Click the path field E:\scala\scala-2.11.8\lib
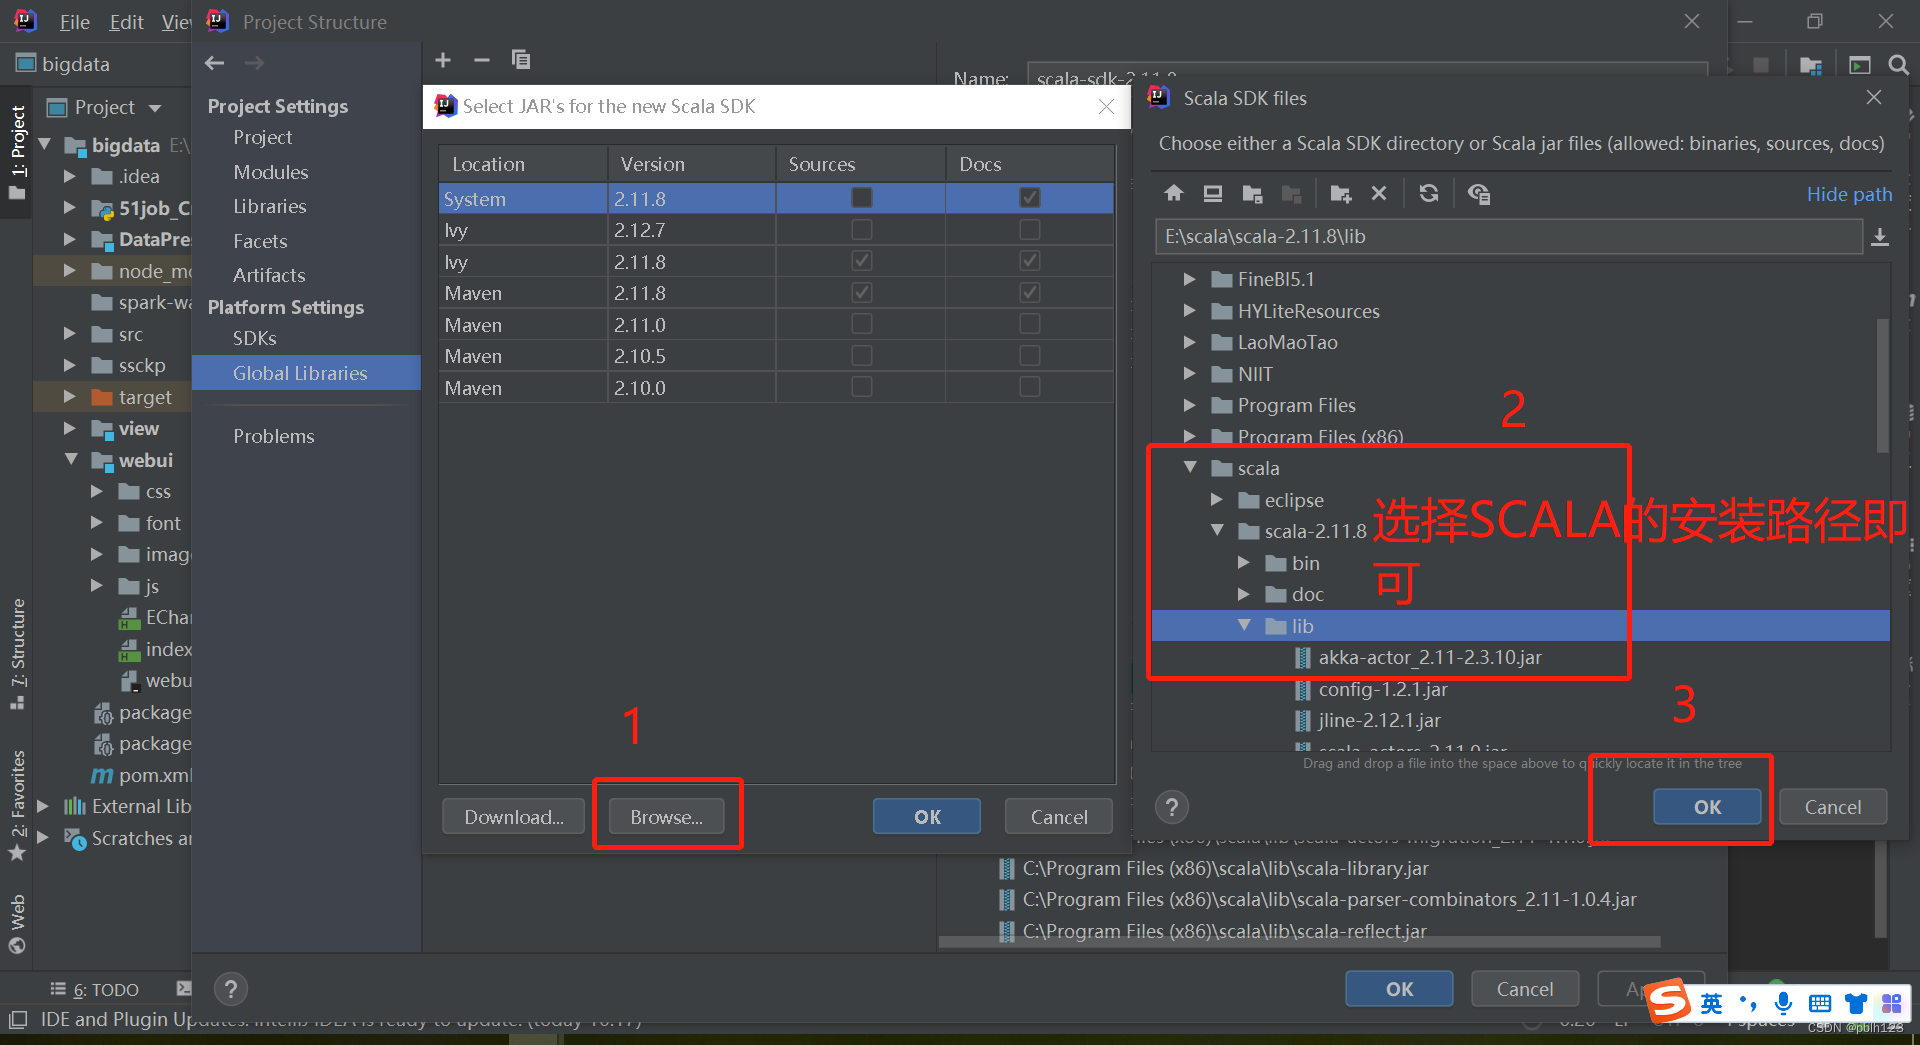Viewport: 1920px width, 1045px height. click(x=1508, y=237)
